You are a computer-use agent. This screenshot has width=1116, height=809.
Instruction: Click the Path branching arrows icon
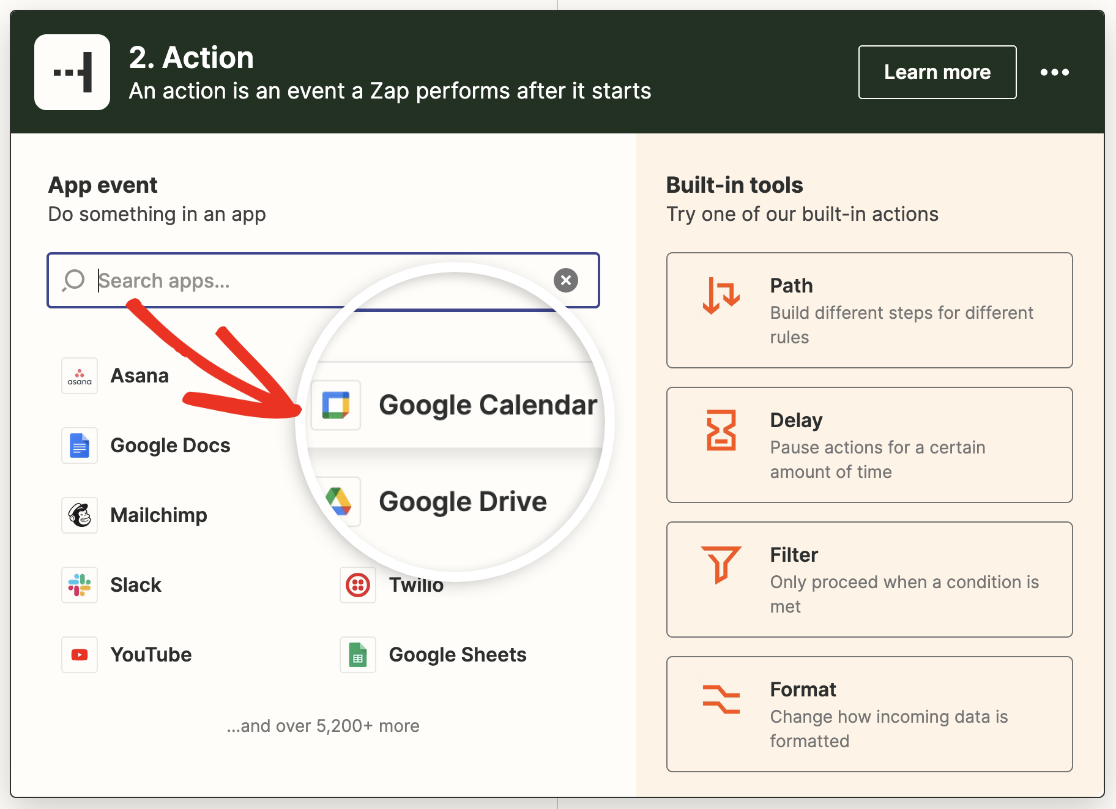coord(721,296)
